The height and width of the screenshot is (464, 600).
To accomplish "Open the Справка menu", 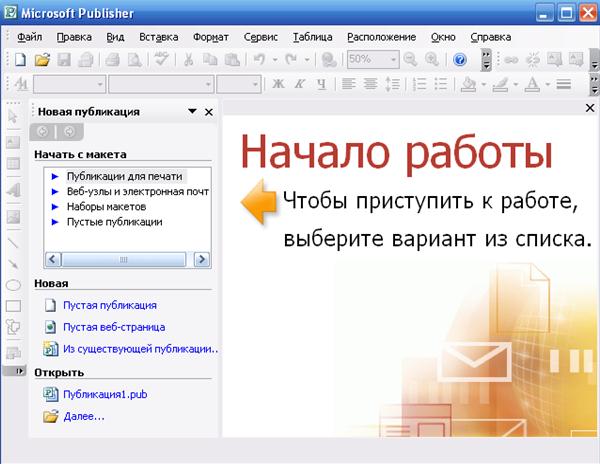I will [491, 37].
